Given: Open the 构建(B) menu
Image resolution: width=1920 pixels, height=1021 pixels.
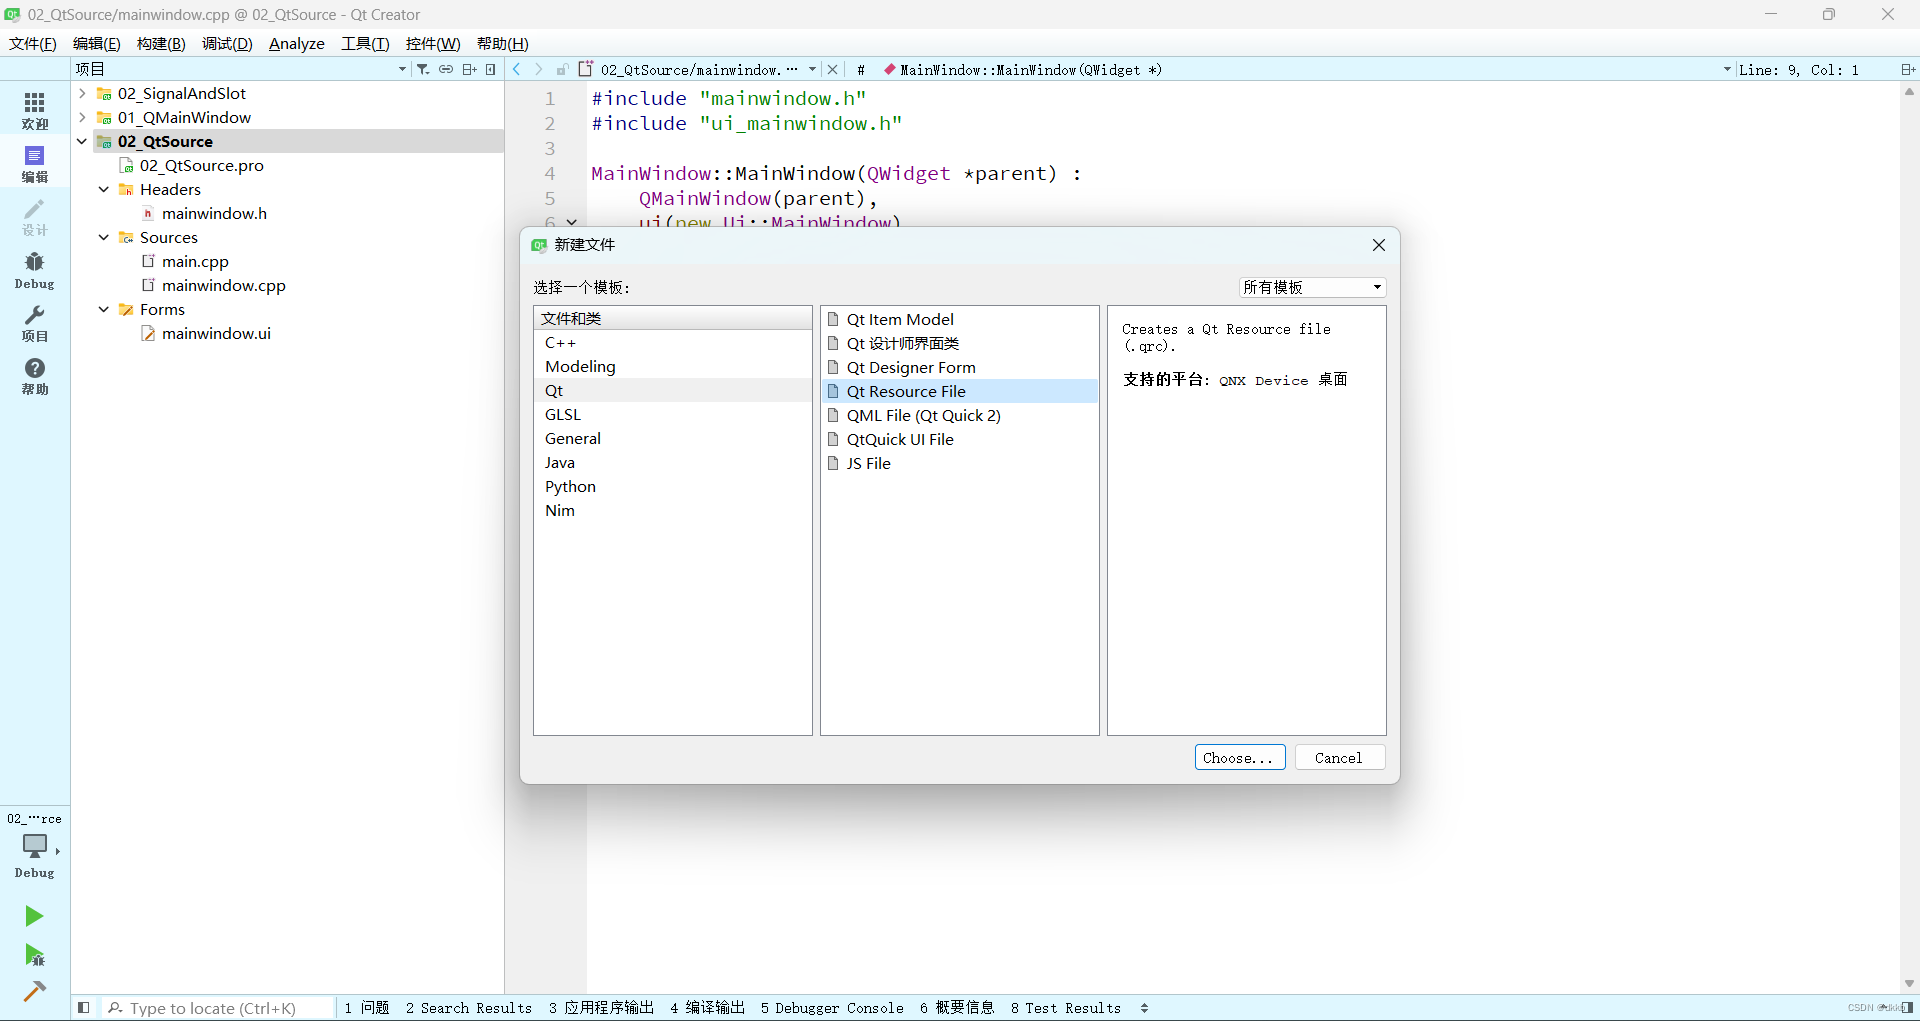Looking at the screenshot, I should (161, 43).
